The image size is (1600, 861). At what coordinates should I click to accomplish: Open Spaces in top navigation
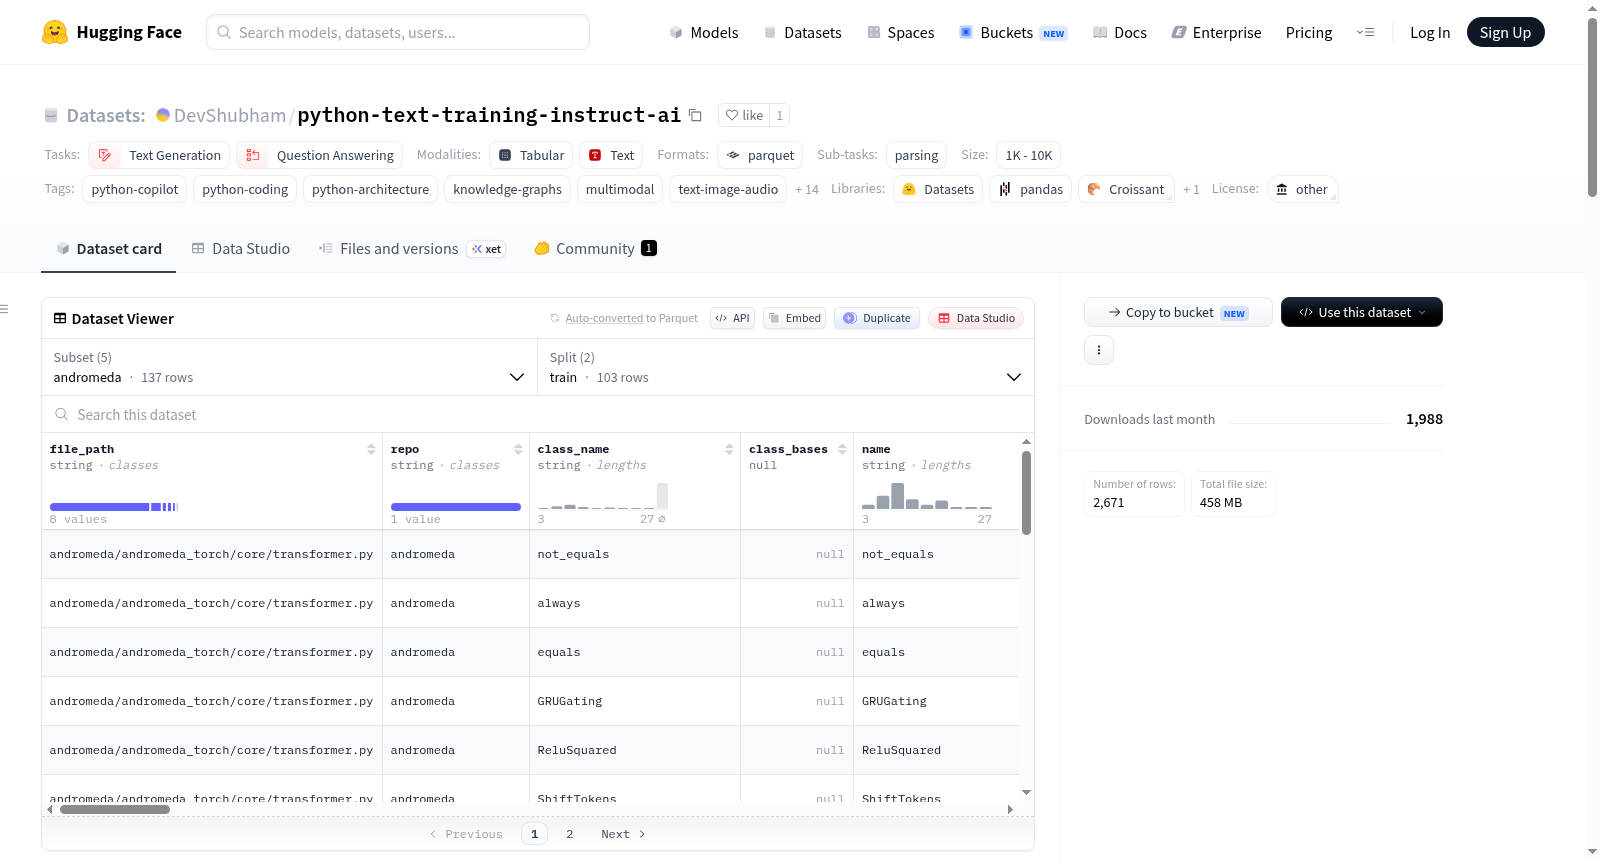point(901,32)
